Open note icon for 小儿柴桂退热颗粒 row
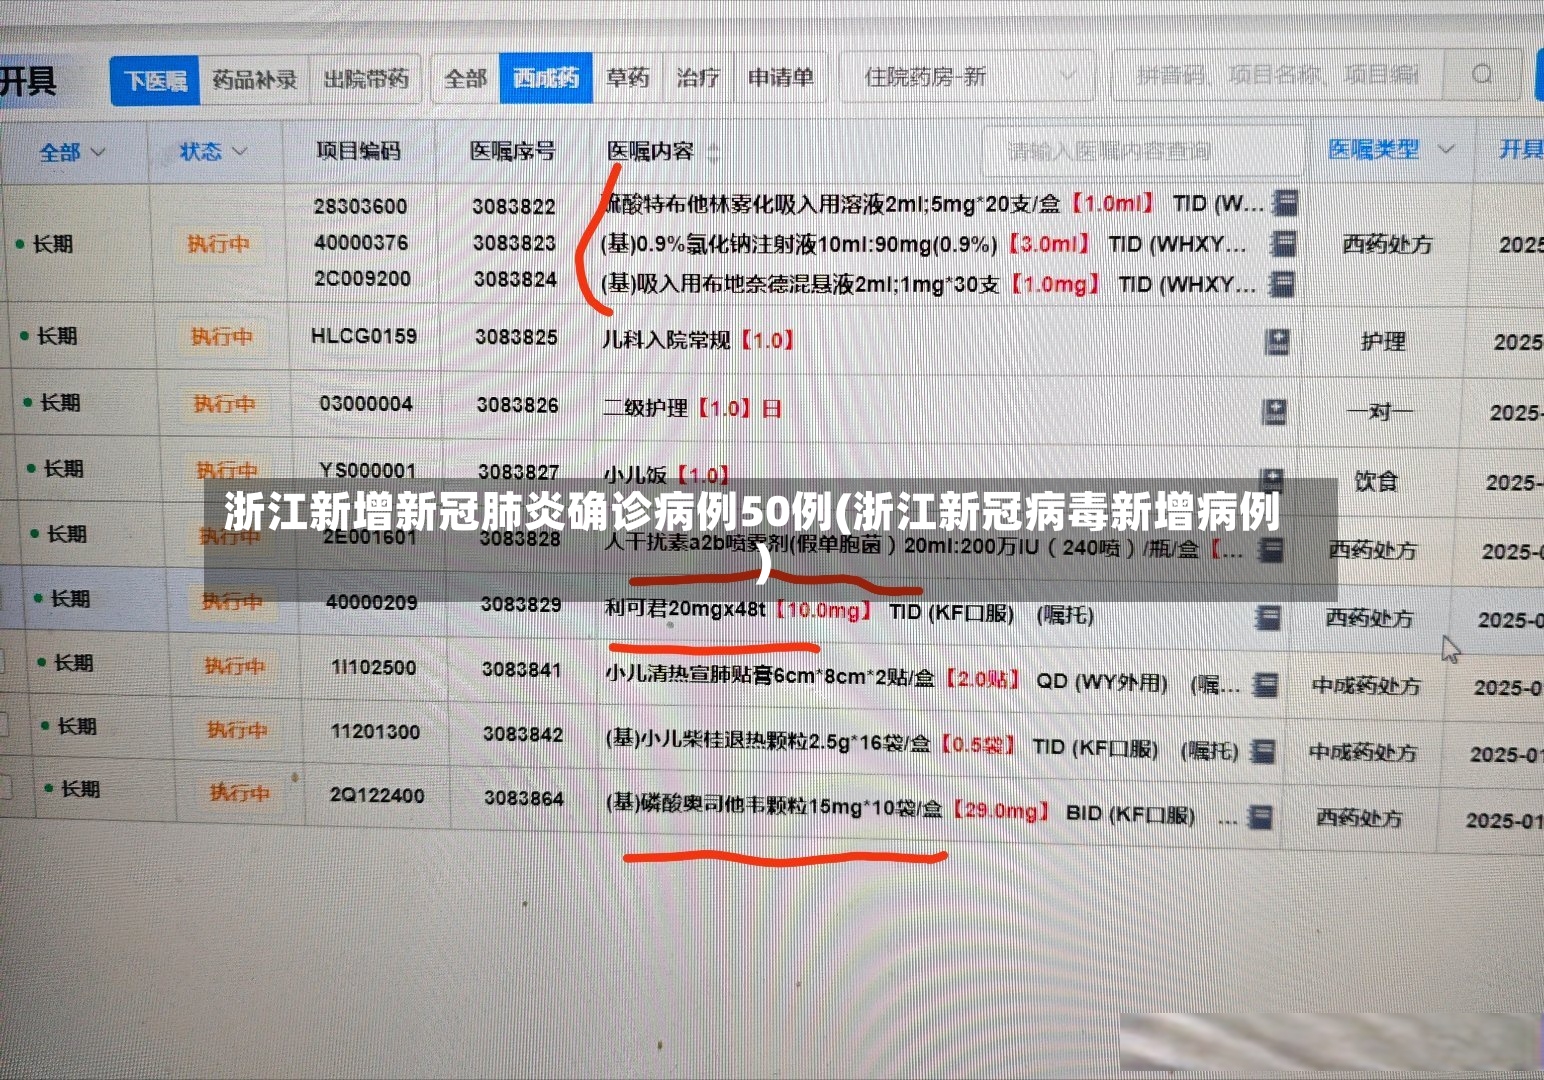 [1263, 750]
